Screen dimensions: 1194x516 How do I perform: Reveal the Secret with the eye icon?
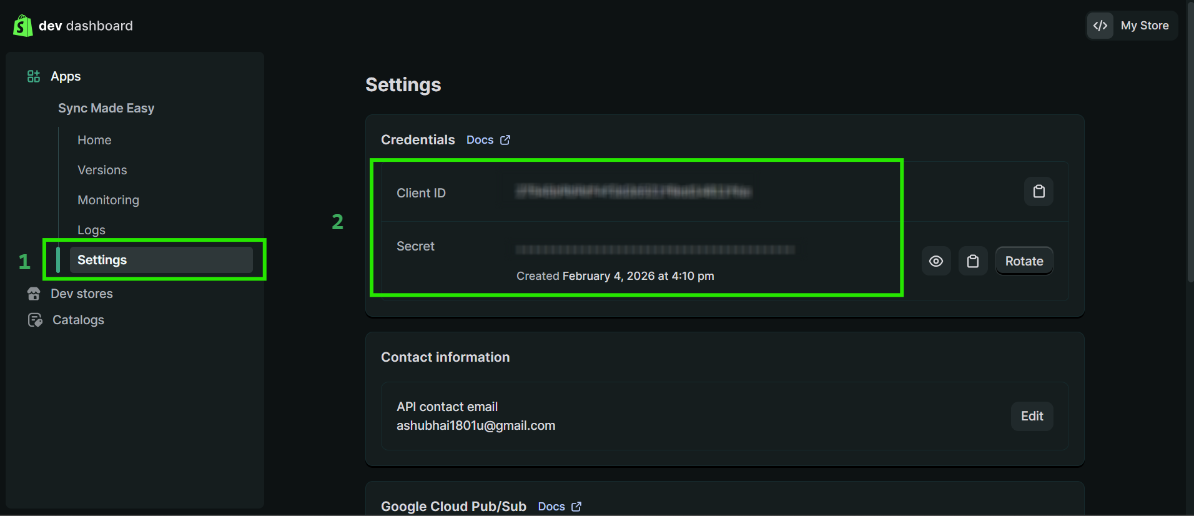point(936,261)
